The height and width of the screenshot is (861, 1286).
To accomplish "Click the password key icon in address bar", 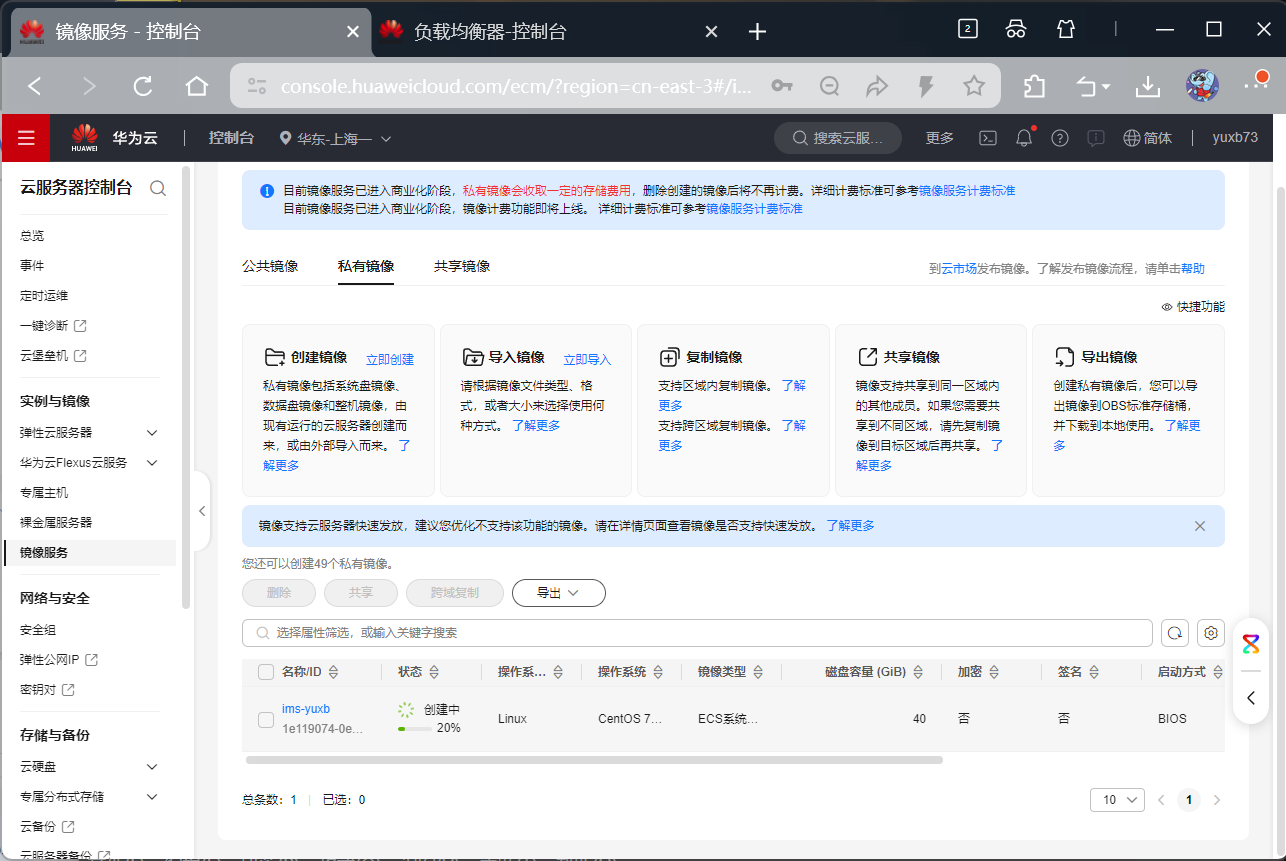I will pyautogui.click(x=782, y=86).
